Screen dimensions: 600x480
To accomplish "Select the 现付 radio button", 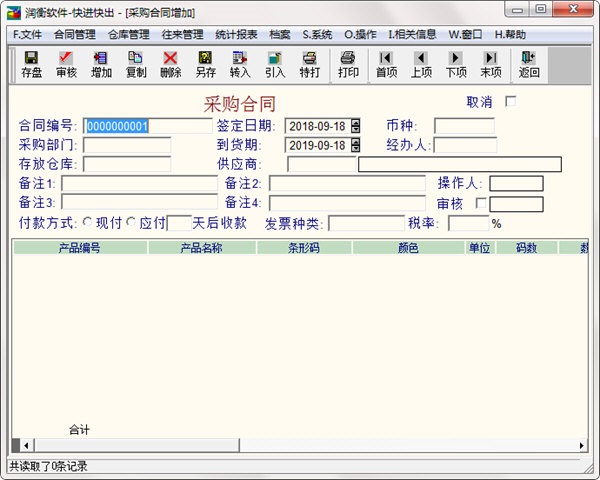I will [x=88, y=222].
